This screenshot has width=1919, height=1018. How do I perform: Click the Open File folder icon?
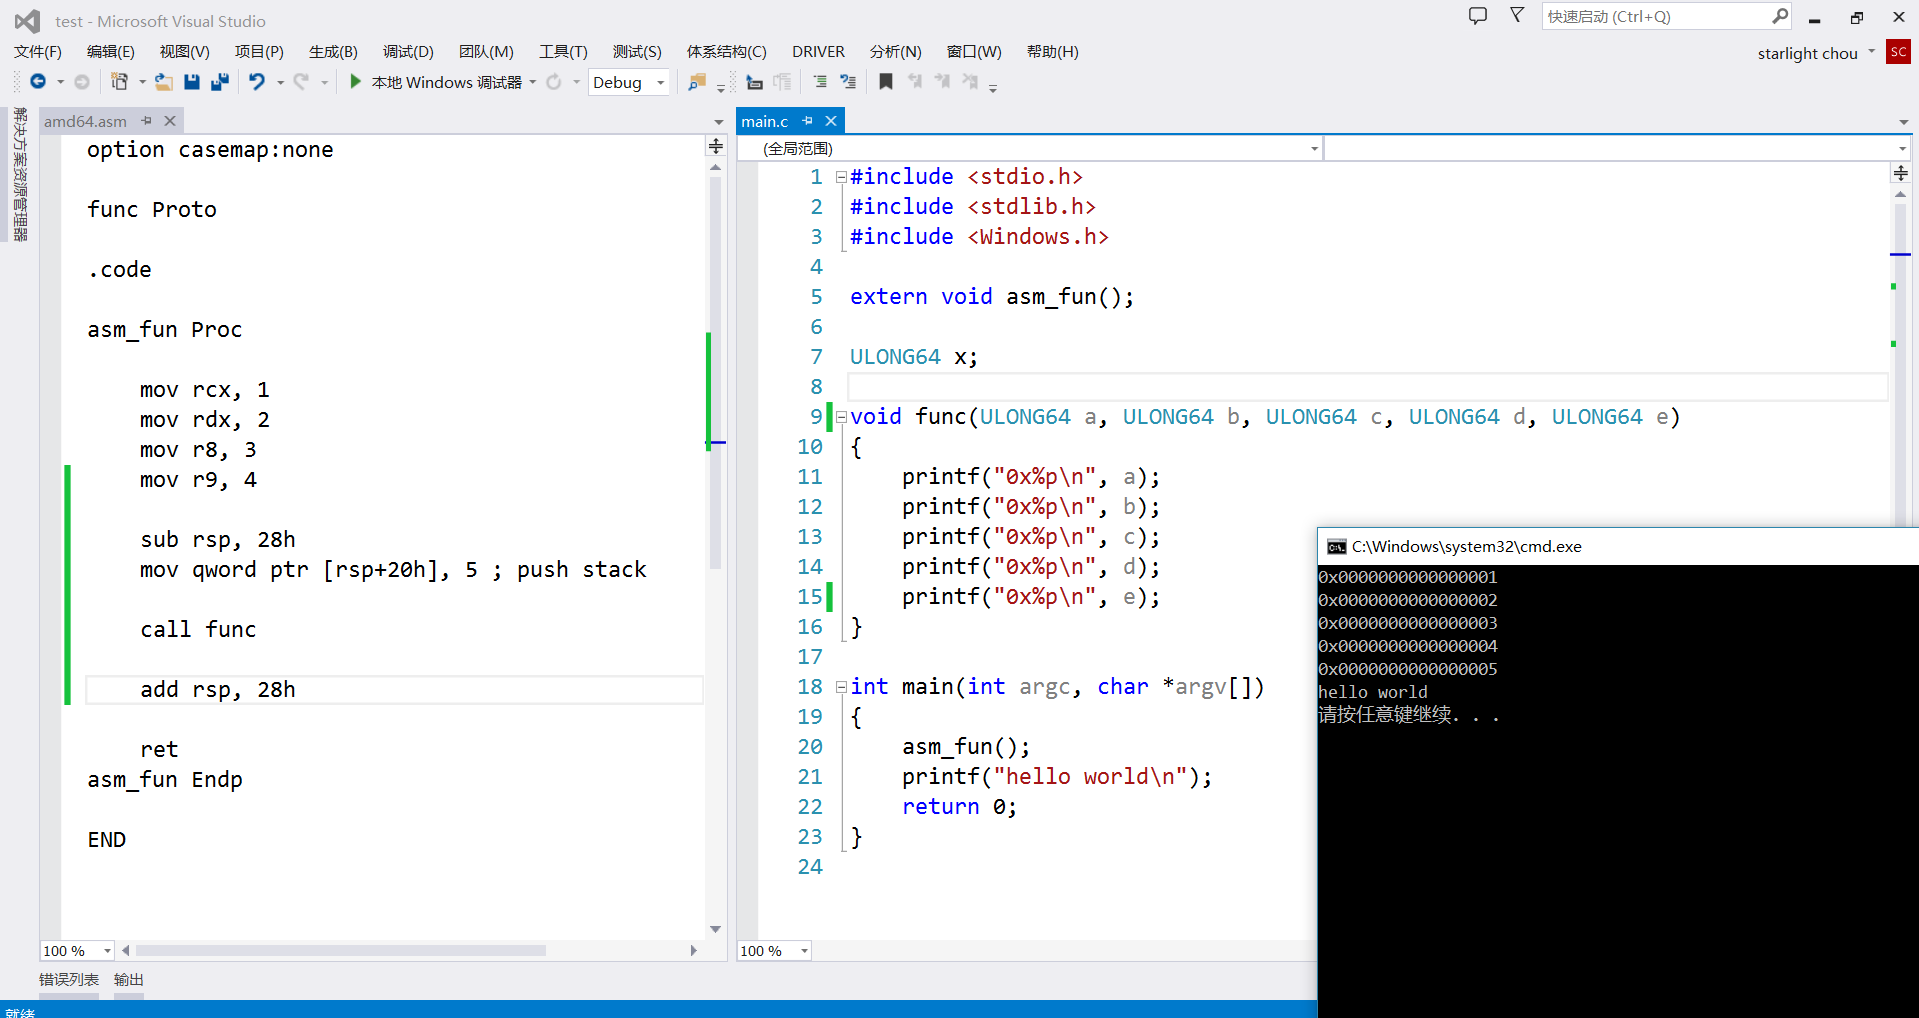coord(164,82)
